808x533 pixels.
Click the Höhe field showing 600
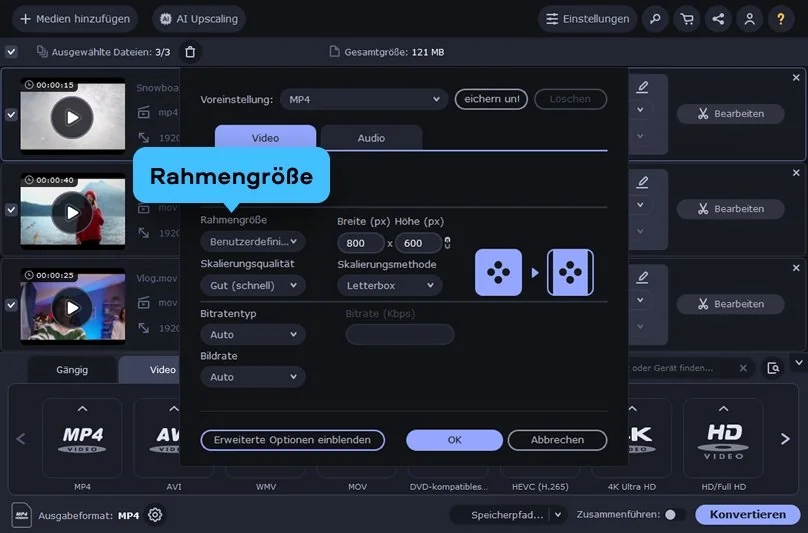click(418, 243)
